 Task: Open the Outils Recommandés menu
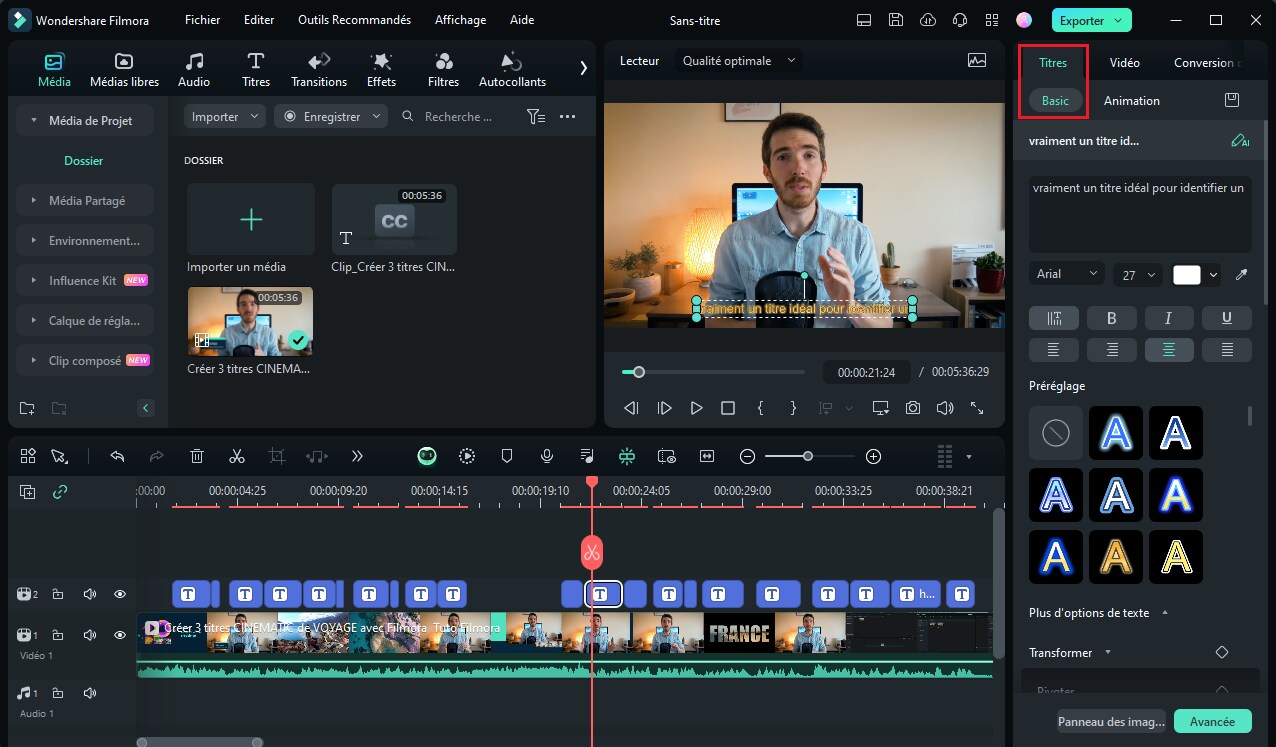[354, 20]
